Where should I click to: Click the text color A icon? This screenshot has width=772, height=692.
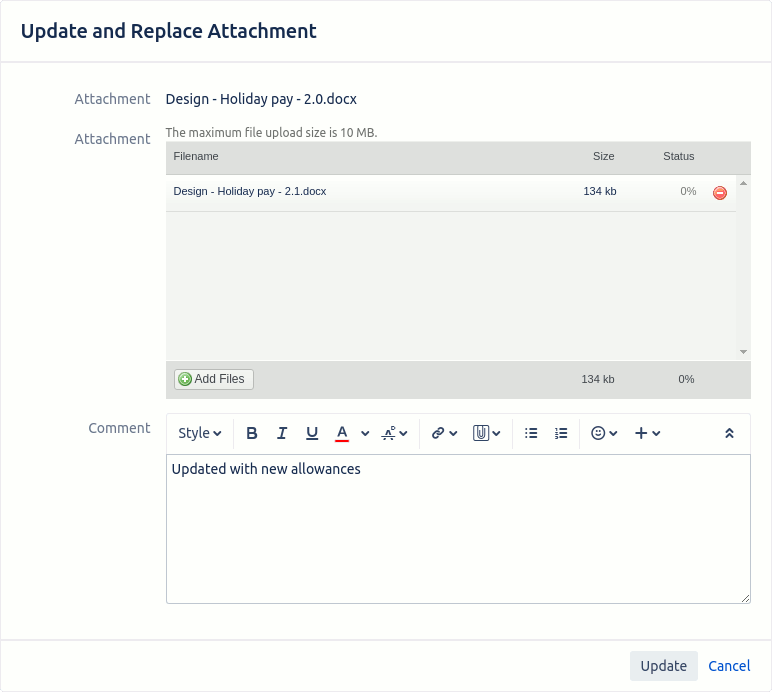pyautogui.click(x=342, y=433)
